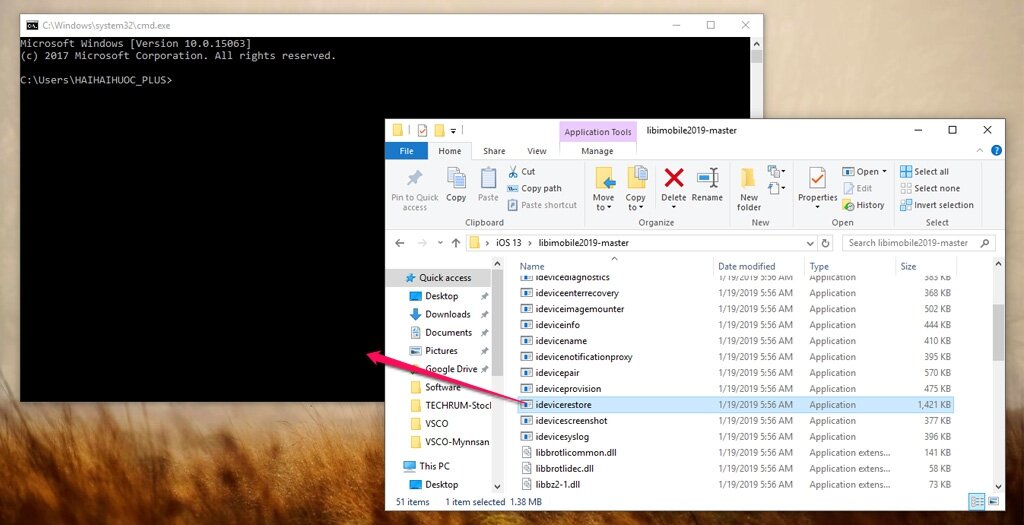Click the Back navigation arrow in Explorer
The height and width of the screenshot is (525, 1024).
pyautogui.click(x=400, y=243)
